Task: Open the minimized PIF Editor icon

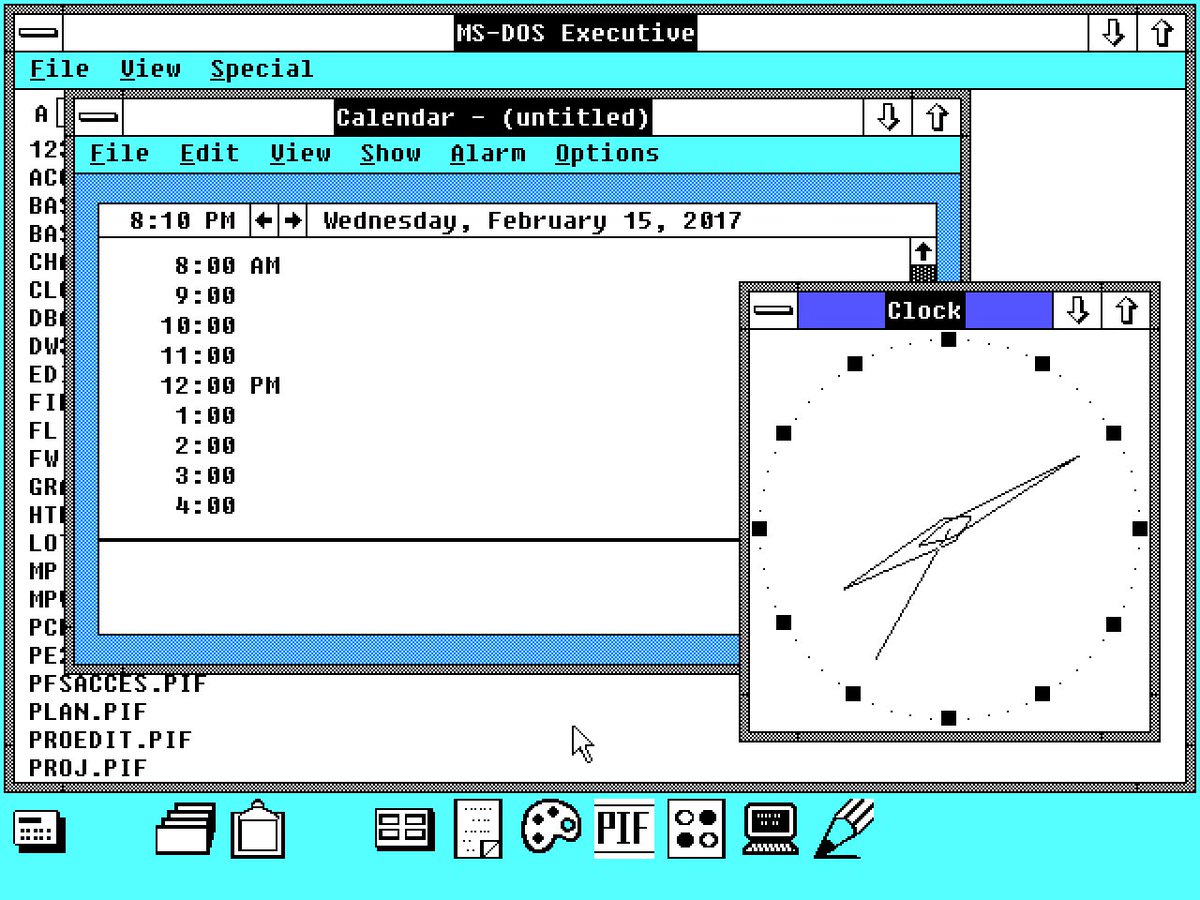Action: [x=624, y=829]
